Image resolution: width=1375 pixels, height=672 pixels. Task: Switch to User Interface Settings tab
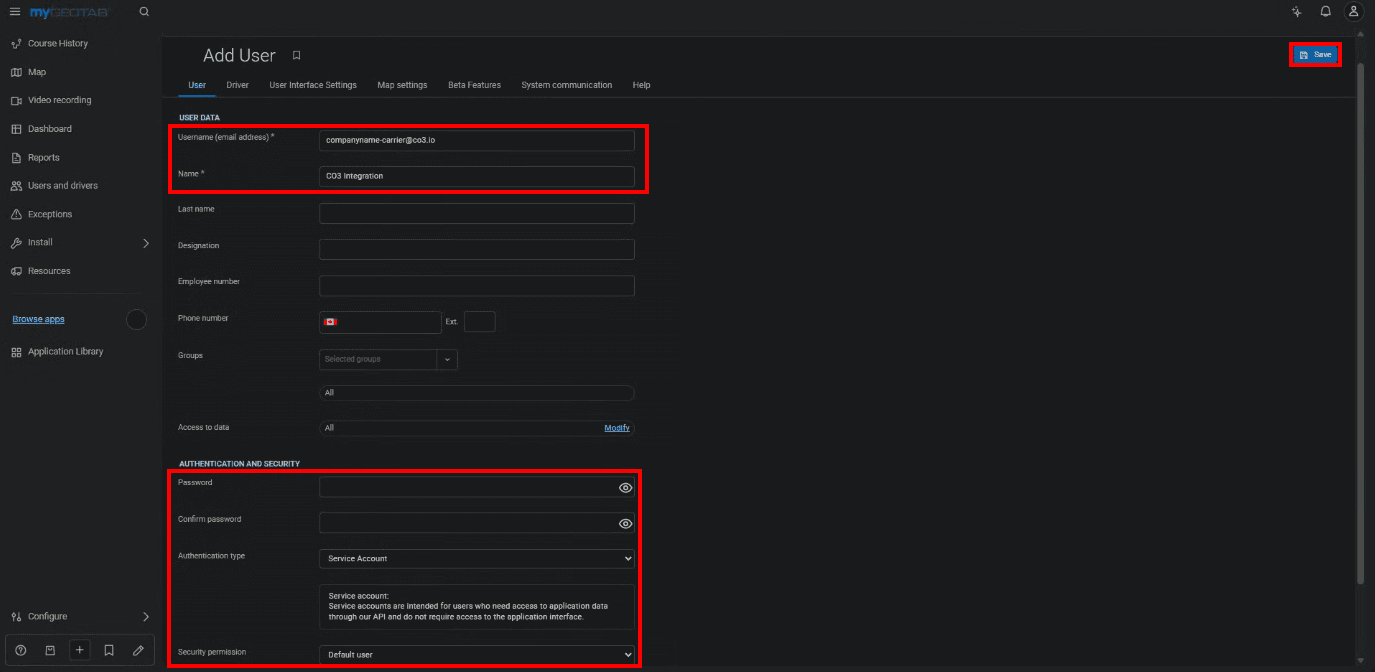tap(313, 85)
